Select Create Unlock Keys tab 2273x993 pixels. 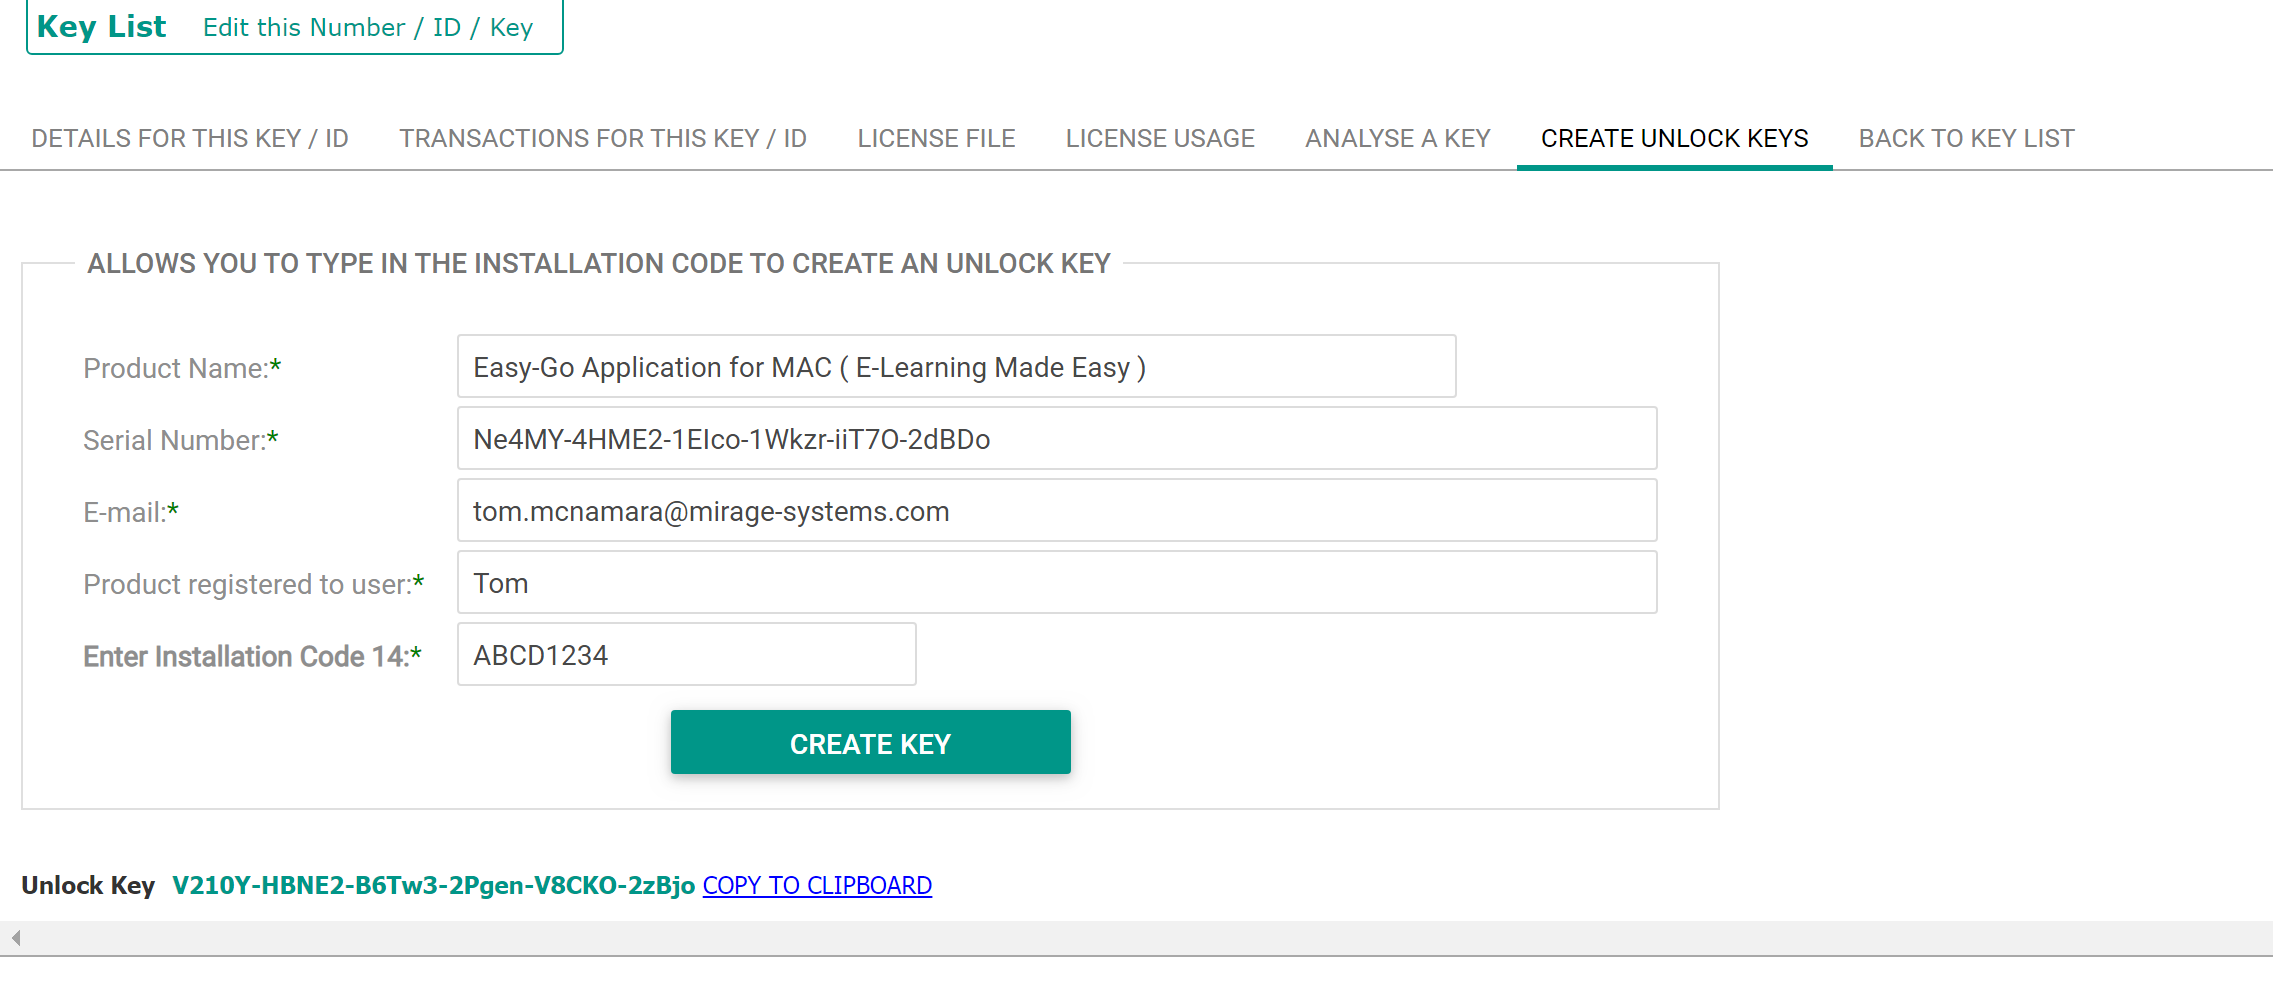[x=1674, y=139]
